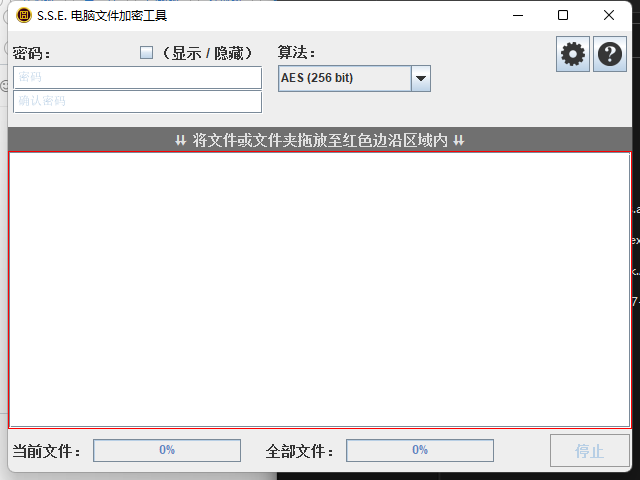Maximize the S.S.E. window
Screen dimensions: 640x480
tap(563, 16)
